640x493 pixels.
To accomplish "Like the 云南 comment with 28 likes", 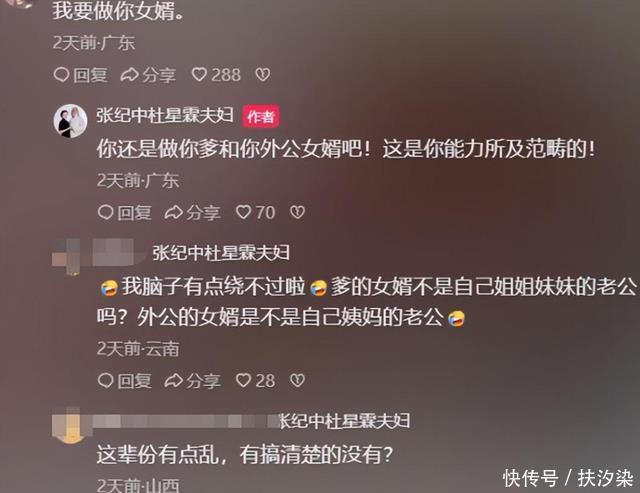I will (256, 380).
